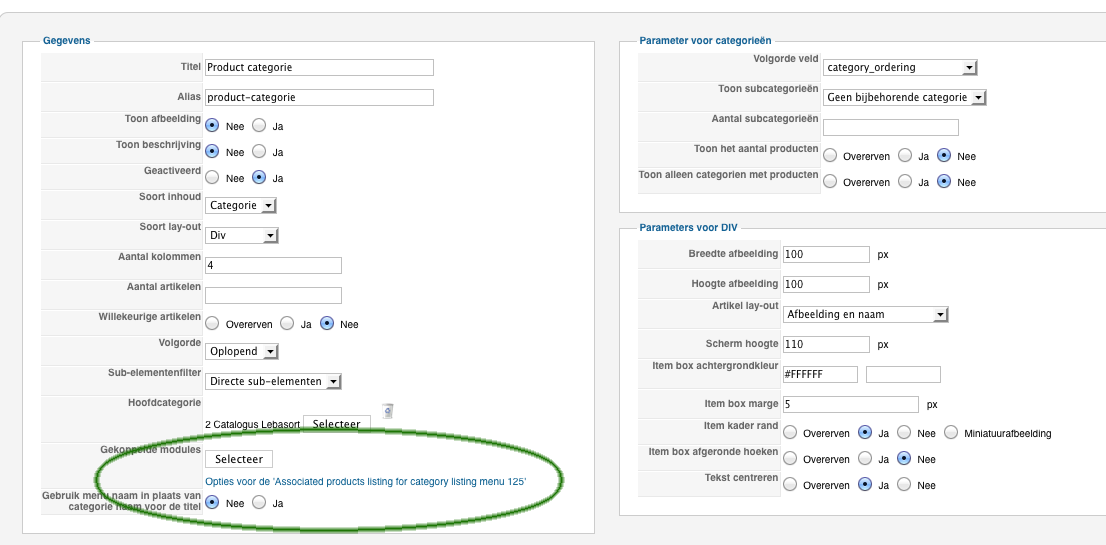Image resolution: width=1106 pixels, height=545 pixels.
Task: Click the Breedte afbeelding input field
Action: pos(826,254)
